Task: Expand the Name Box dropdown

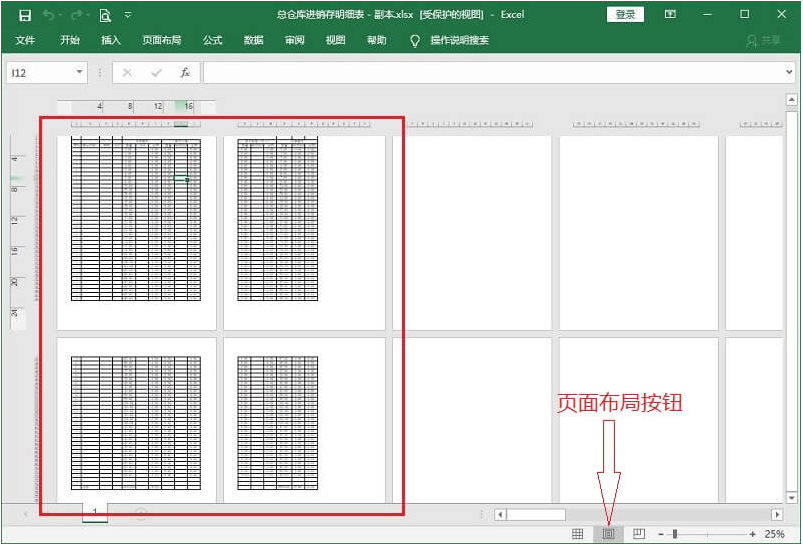Action: (79, 73)
